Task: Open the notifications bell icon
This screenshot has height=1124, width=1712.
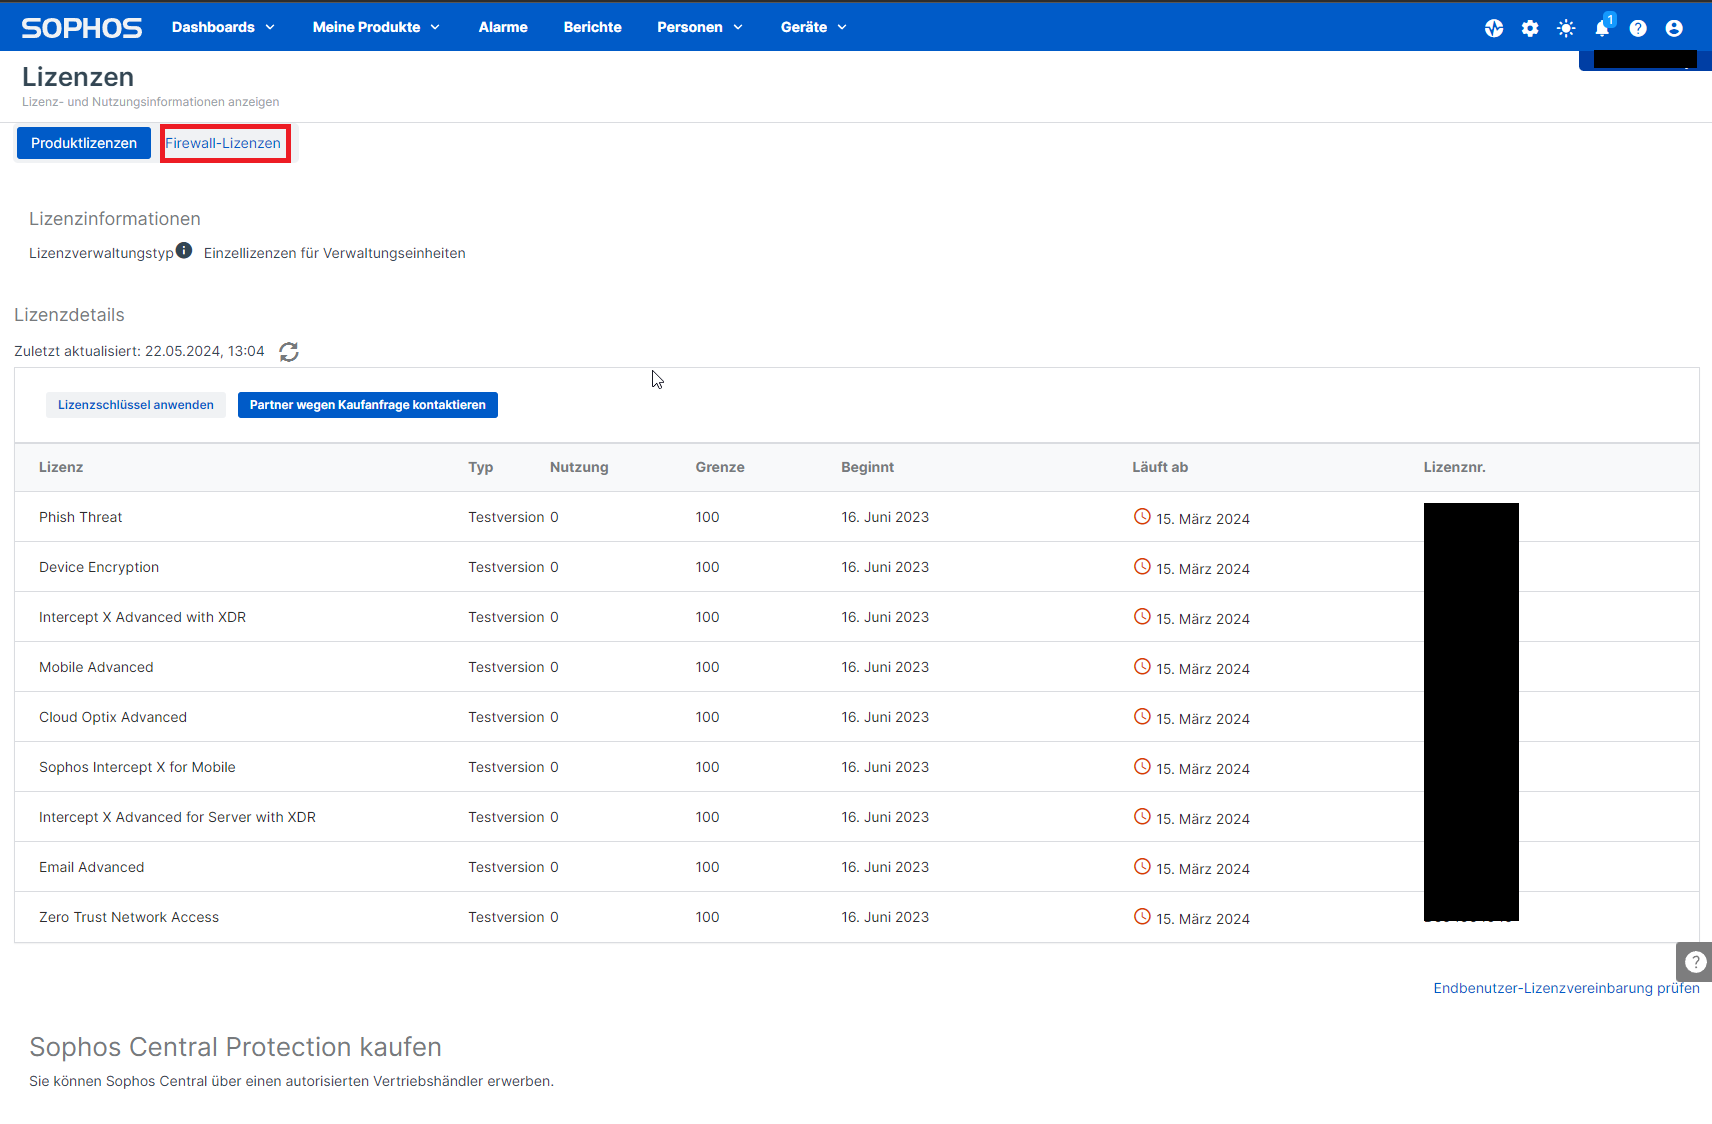Action: (1602, 28)
